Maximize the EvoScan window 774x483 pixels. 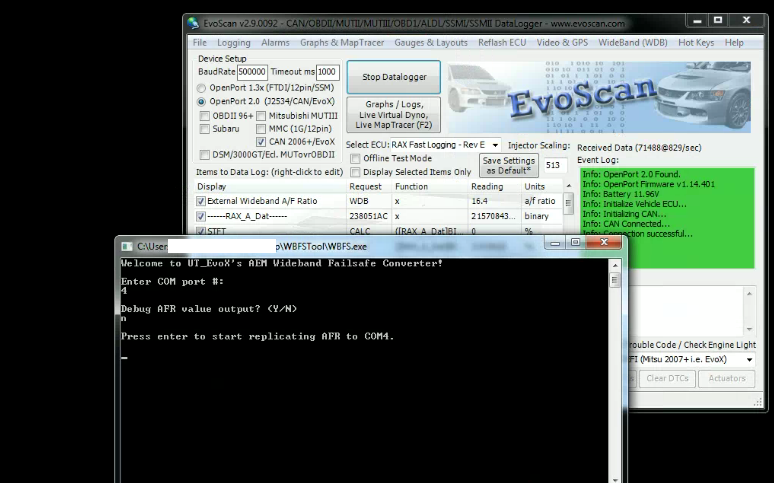(x=718, y=21)
